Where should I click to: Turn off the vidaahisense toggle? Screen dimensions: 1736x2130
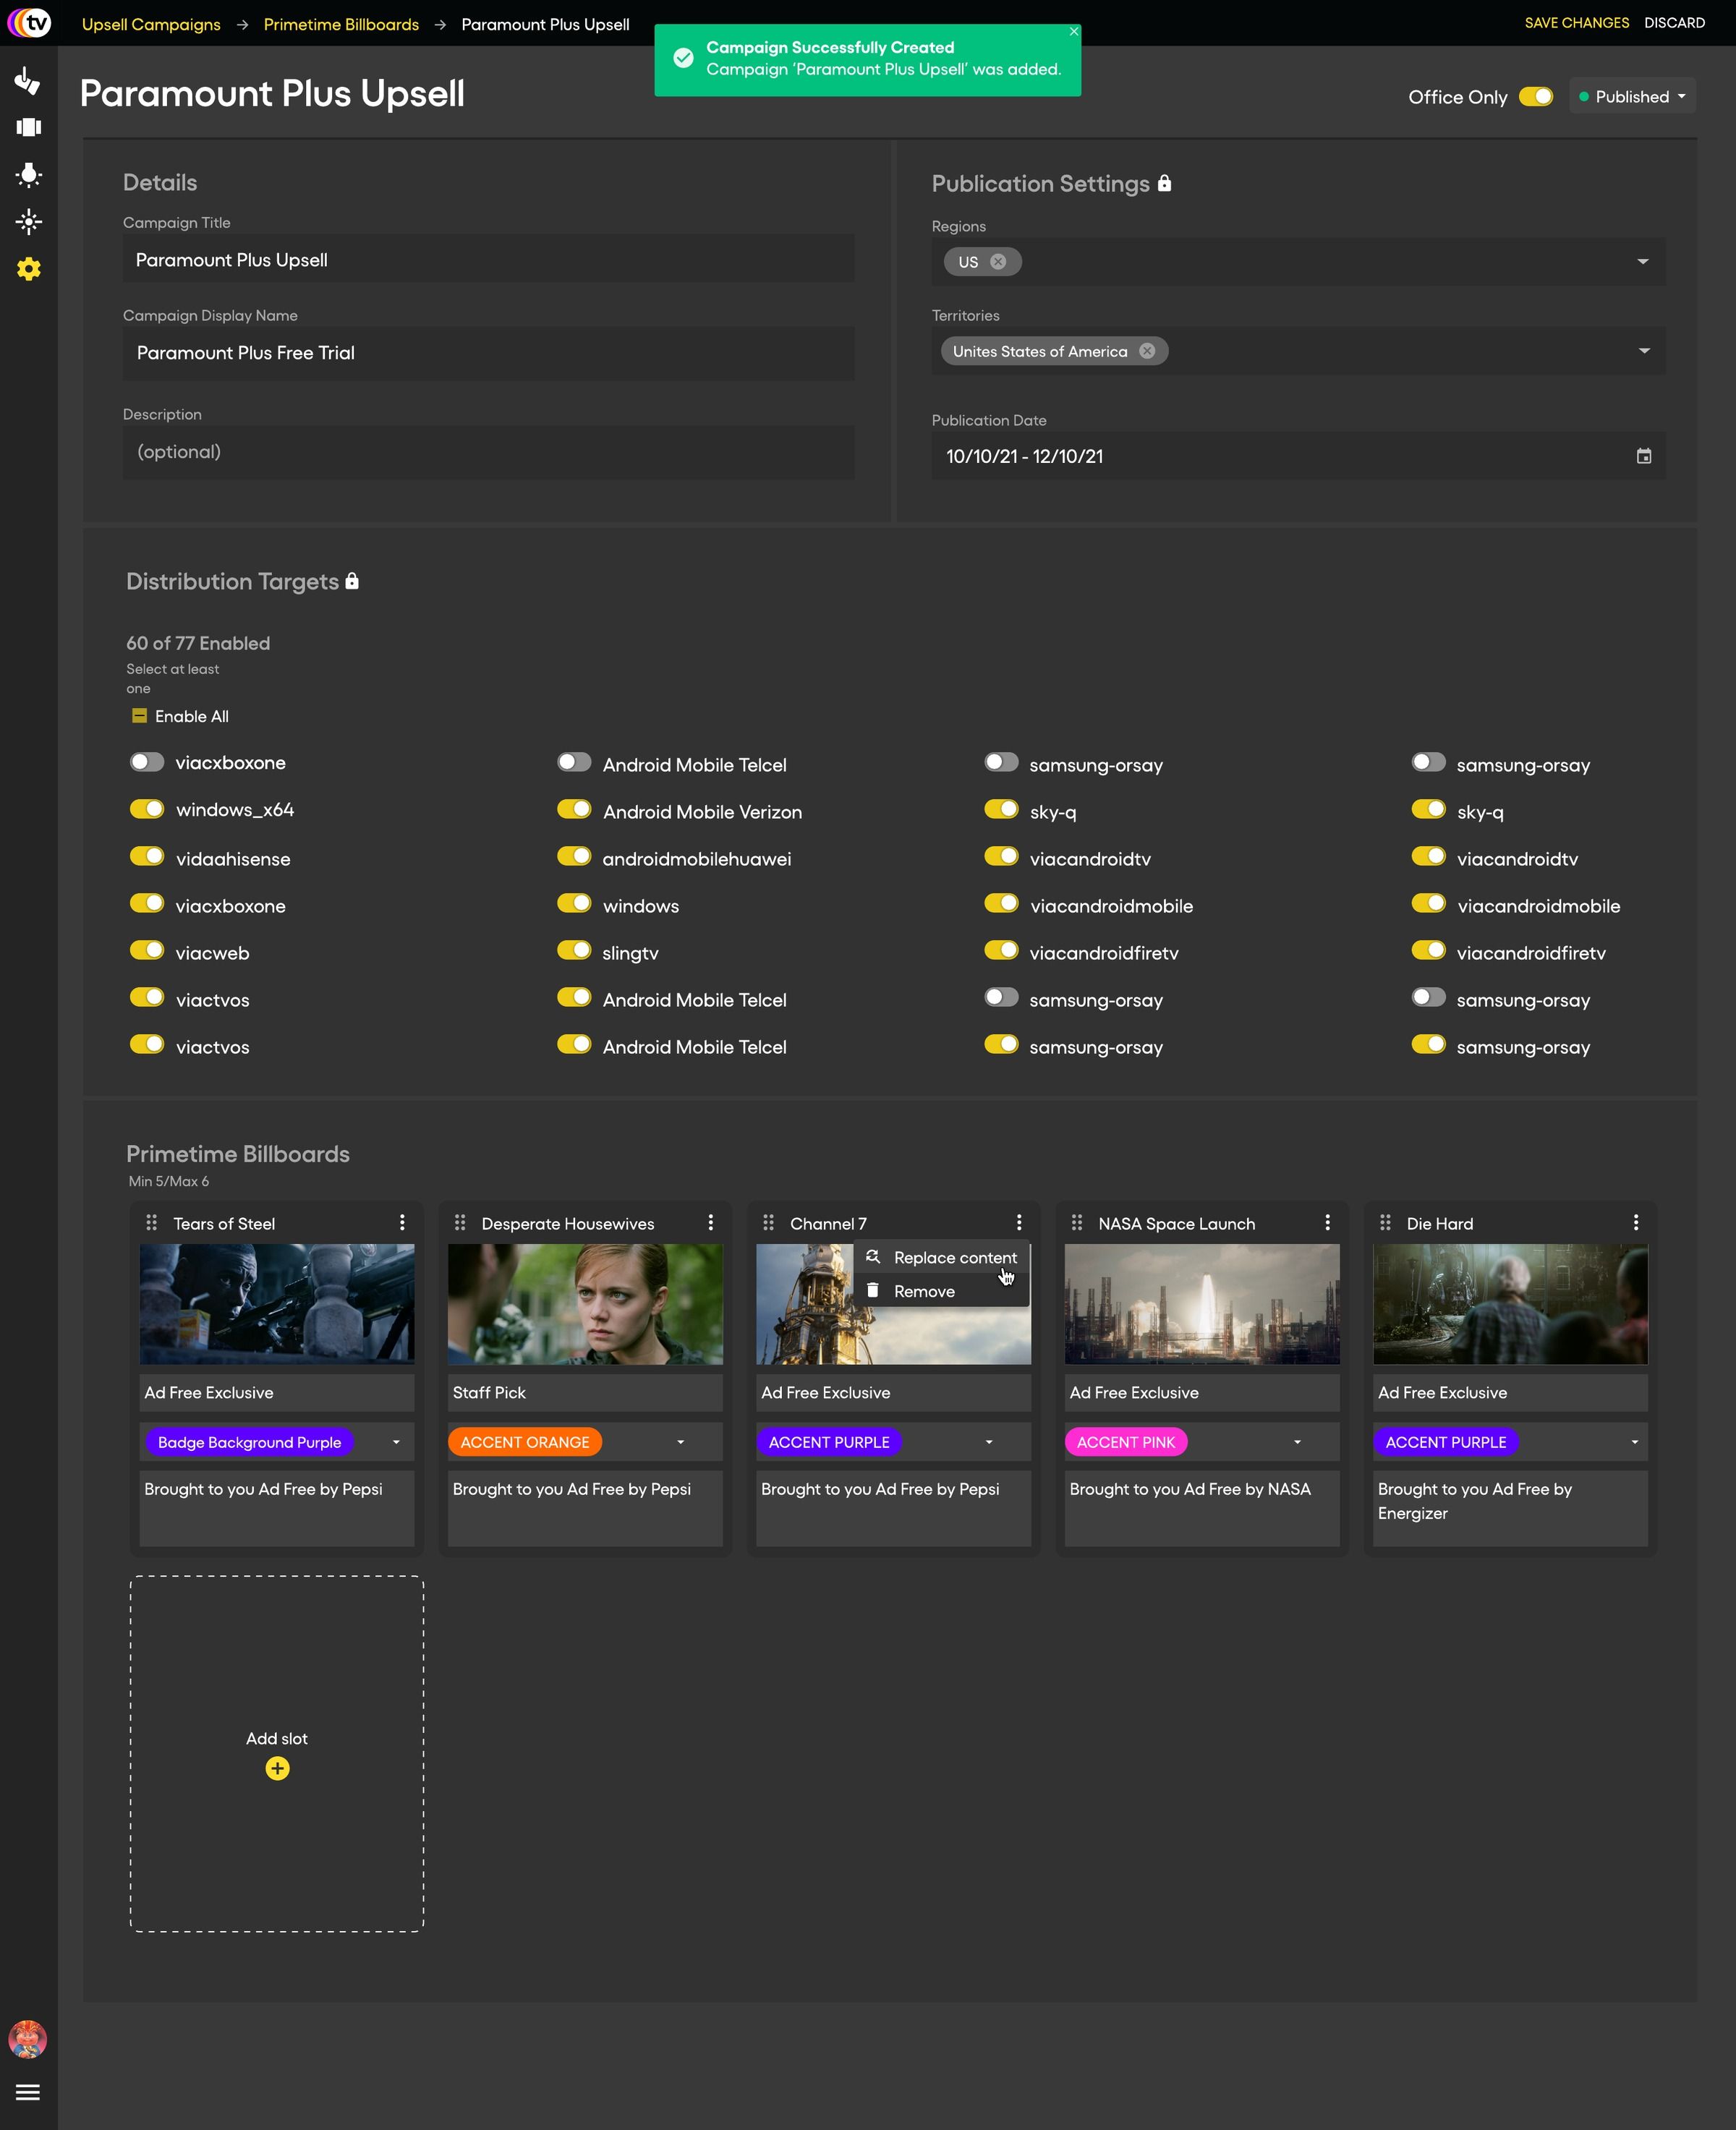click(x=147, y=856)
